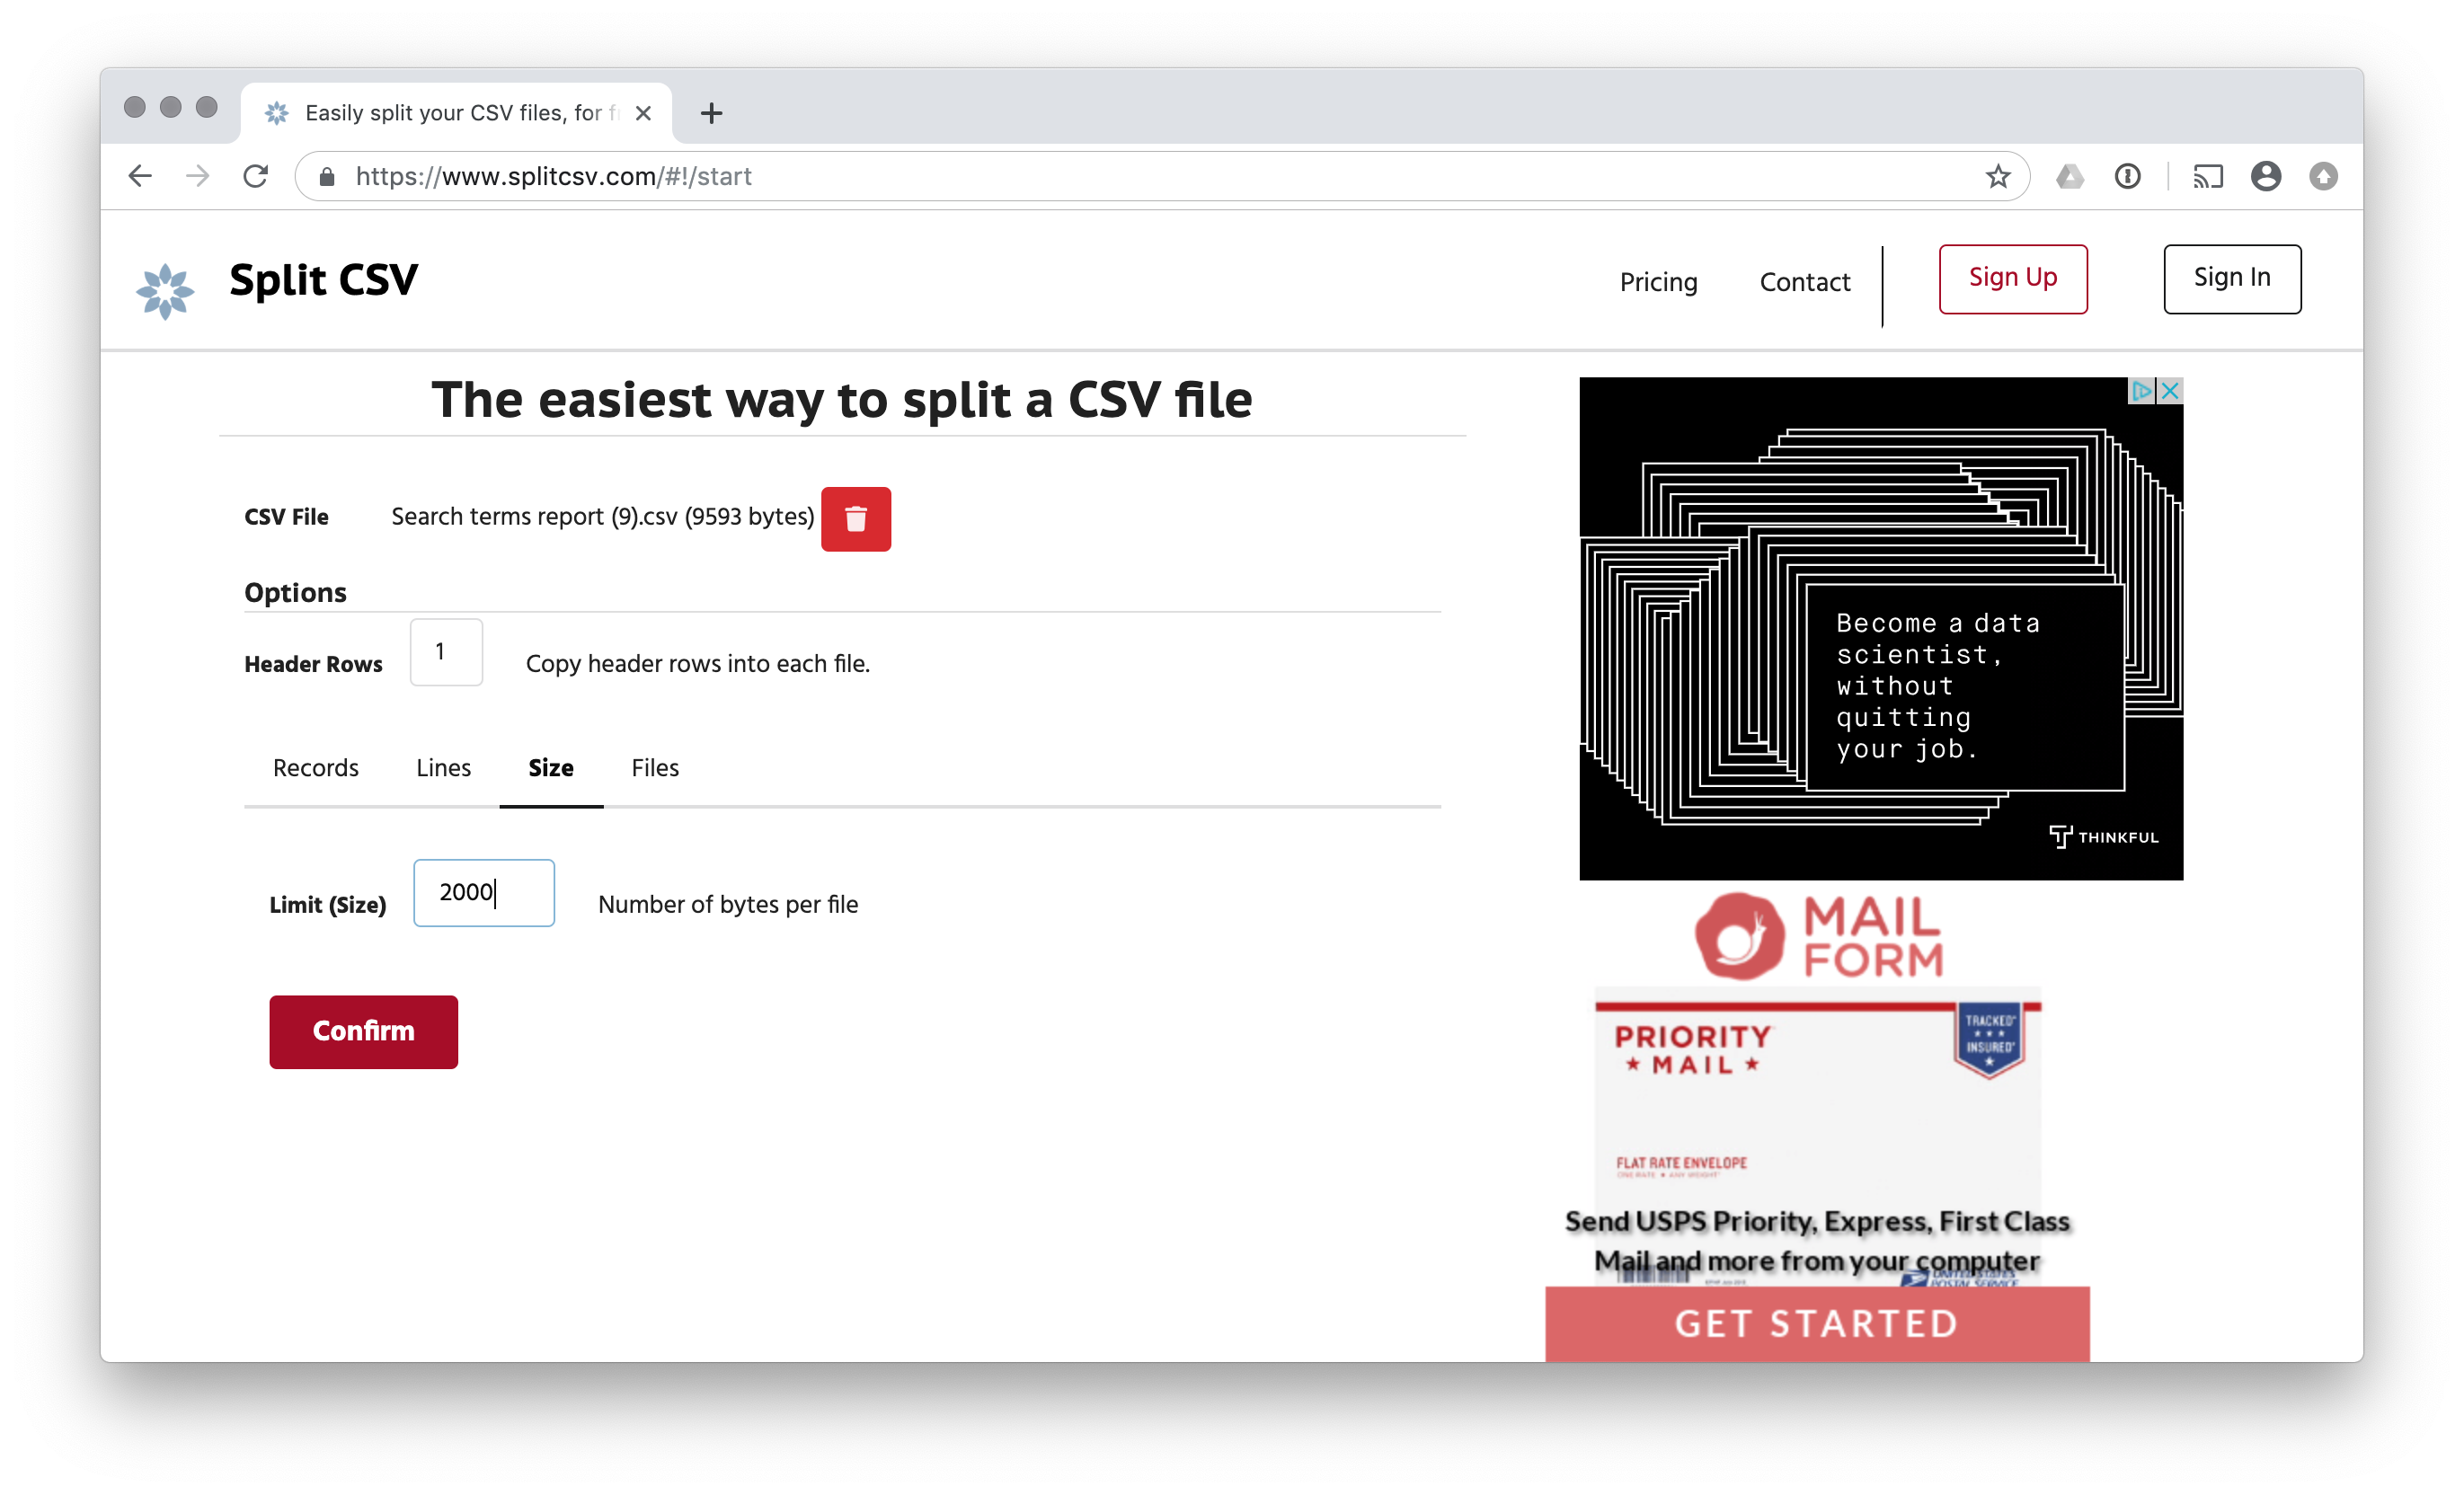
Task: Open the Contact page
Action: [x=1805, y=283]
